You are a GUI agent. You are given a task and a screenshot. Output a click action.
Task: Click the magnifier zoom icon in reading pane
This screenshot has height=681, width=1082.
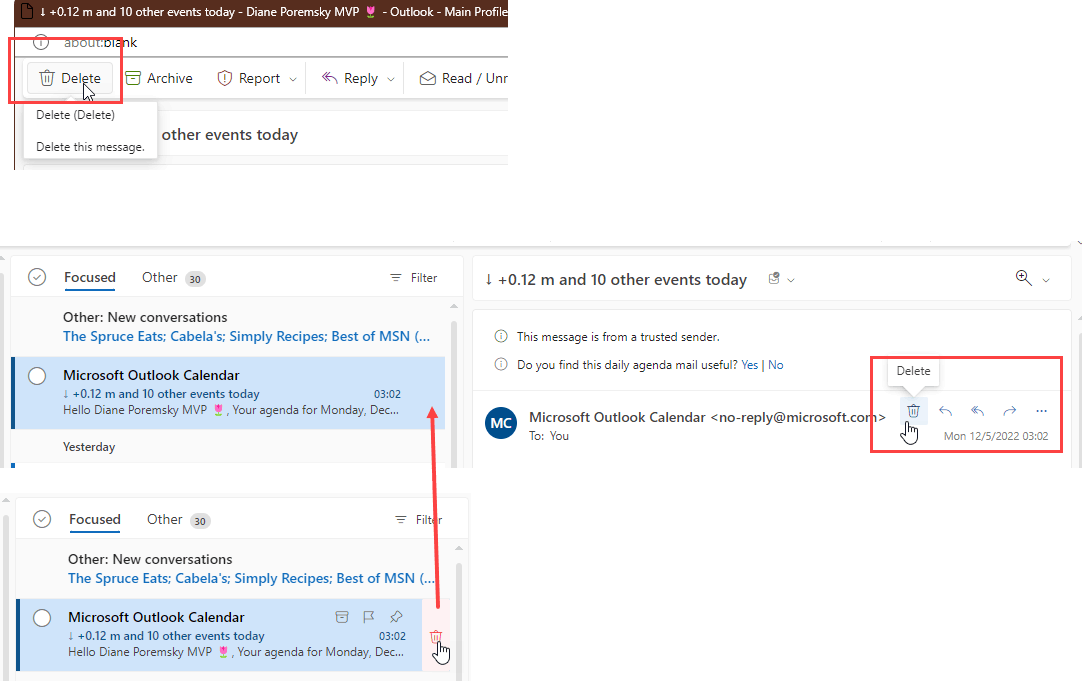pyautogui.click(x=1023, y=278)
